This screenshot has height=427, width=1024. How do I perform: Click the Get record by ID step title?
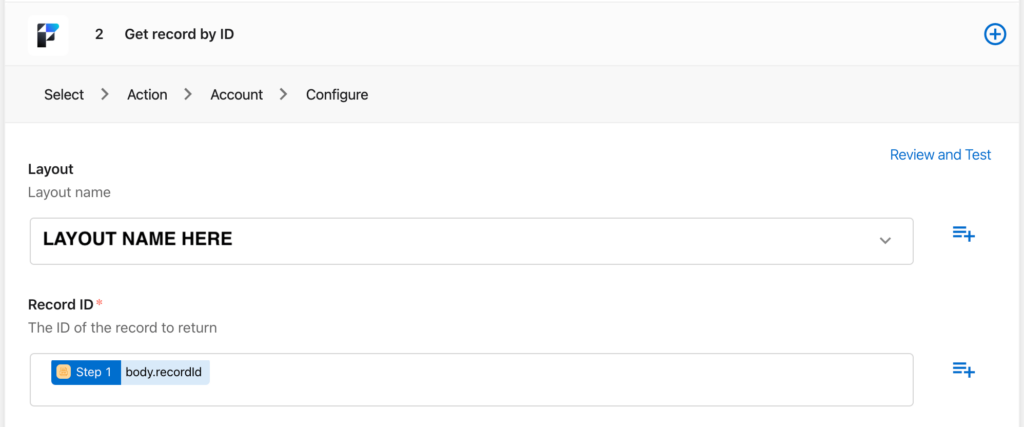point(179,34)
